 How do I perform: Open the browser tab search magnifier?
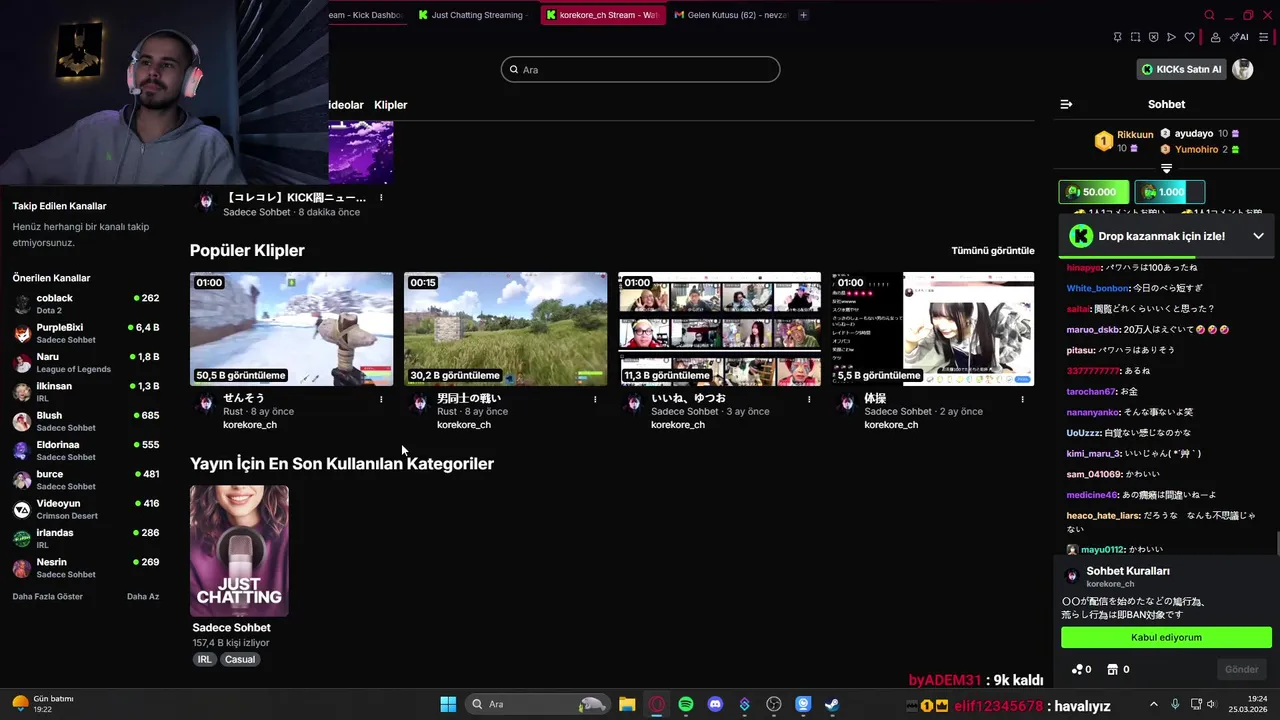1209,15
